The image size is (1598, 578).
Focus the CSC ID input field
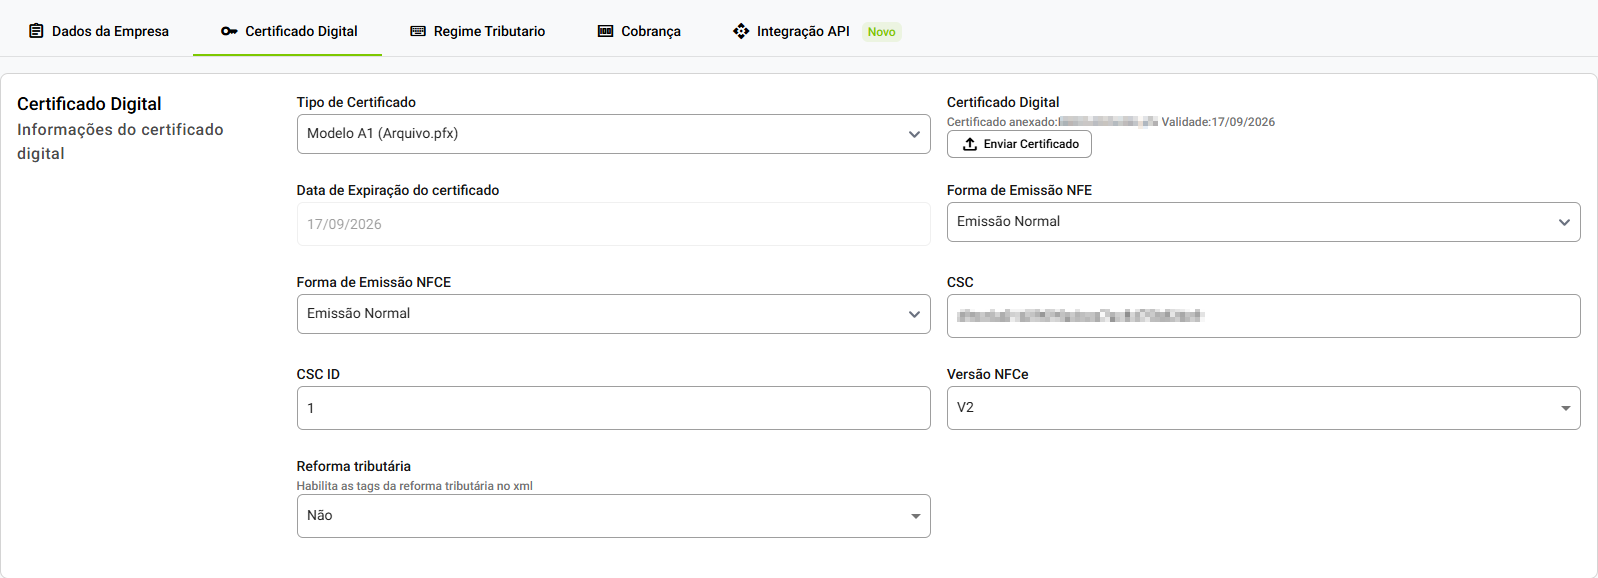point(613,408)
